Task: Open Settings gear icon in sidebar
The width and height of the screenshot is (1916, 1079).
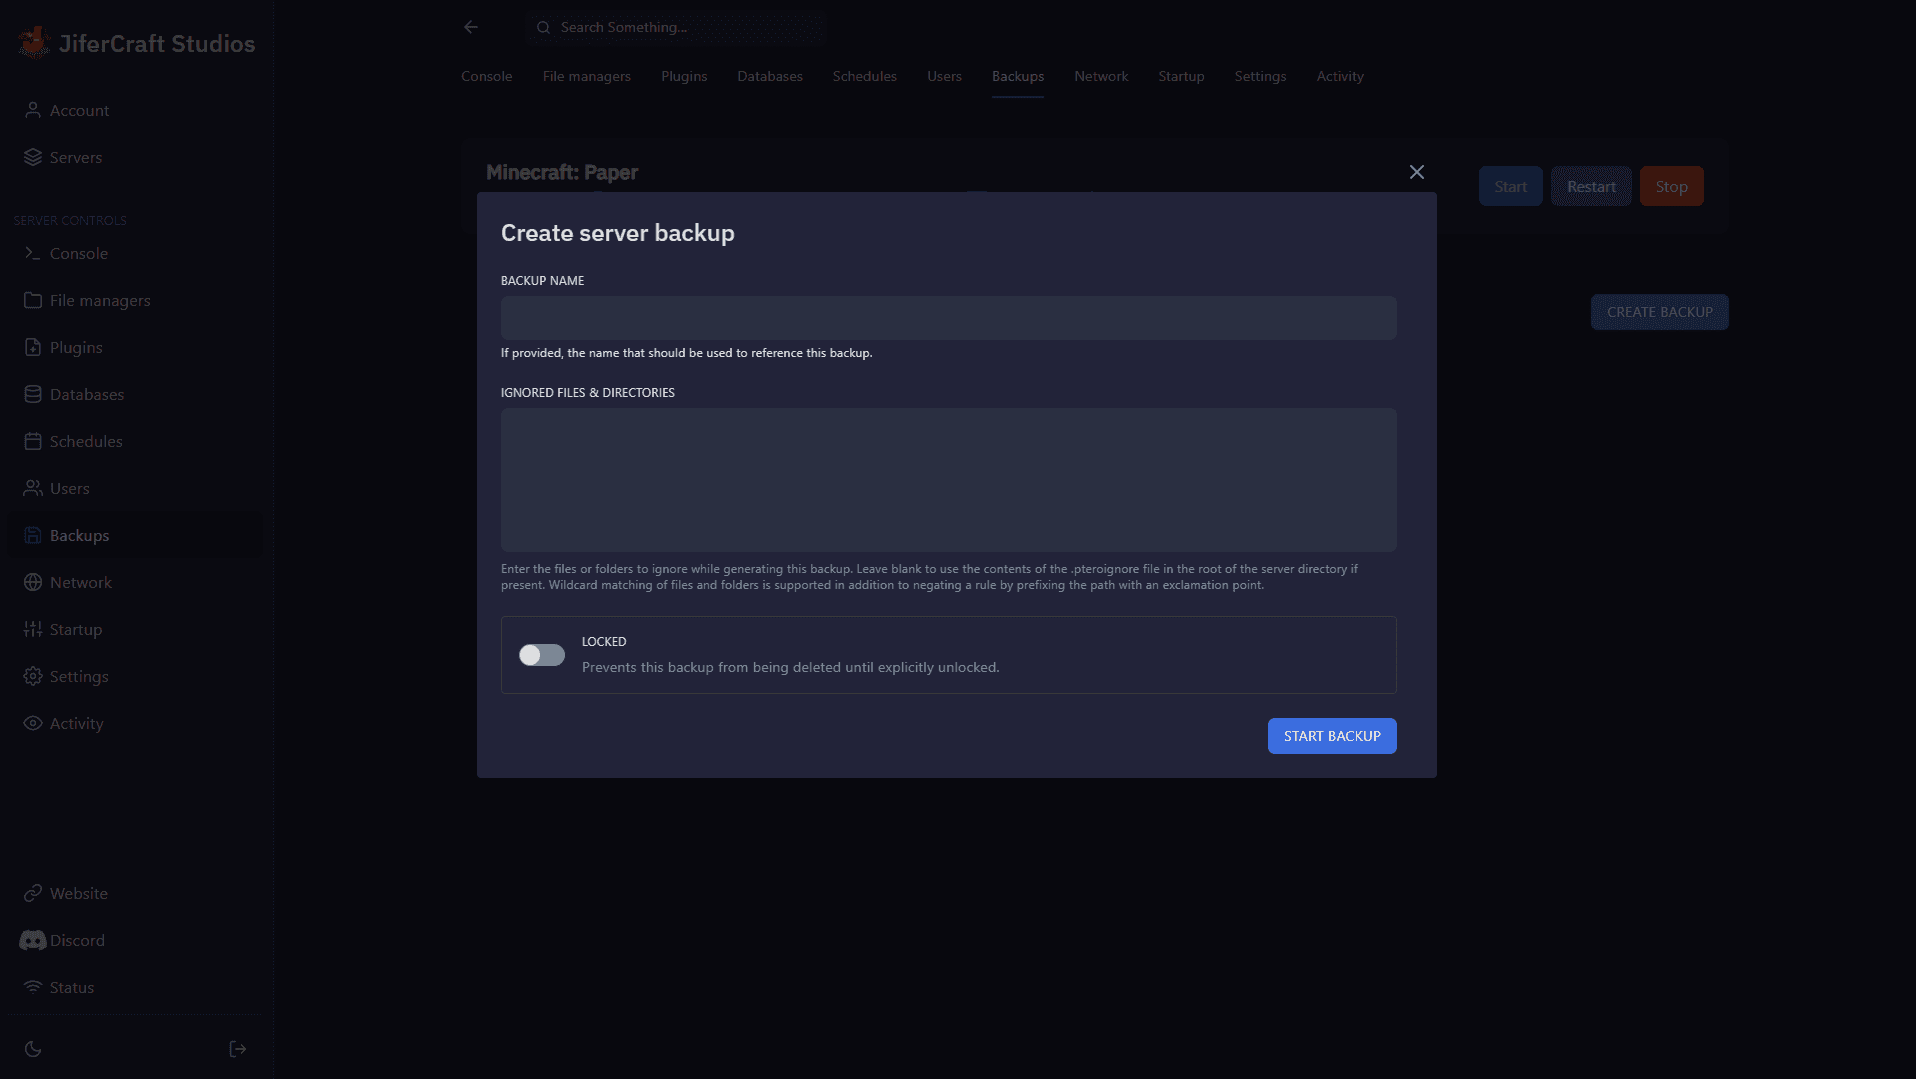Action: coord(33,677)
